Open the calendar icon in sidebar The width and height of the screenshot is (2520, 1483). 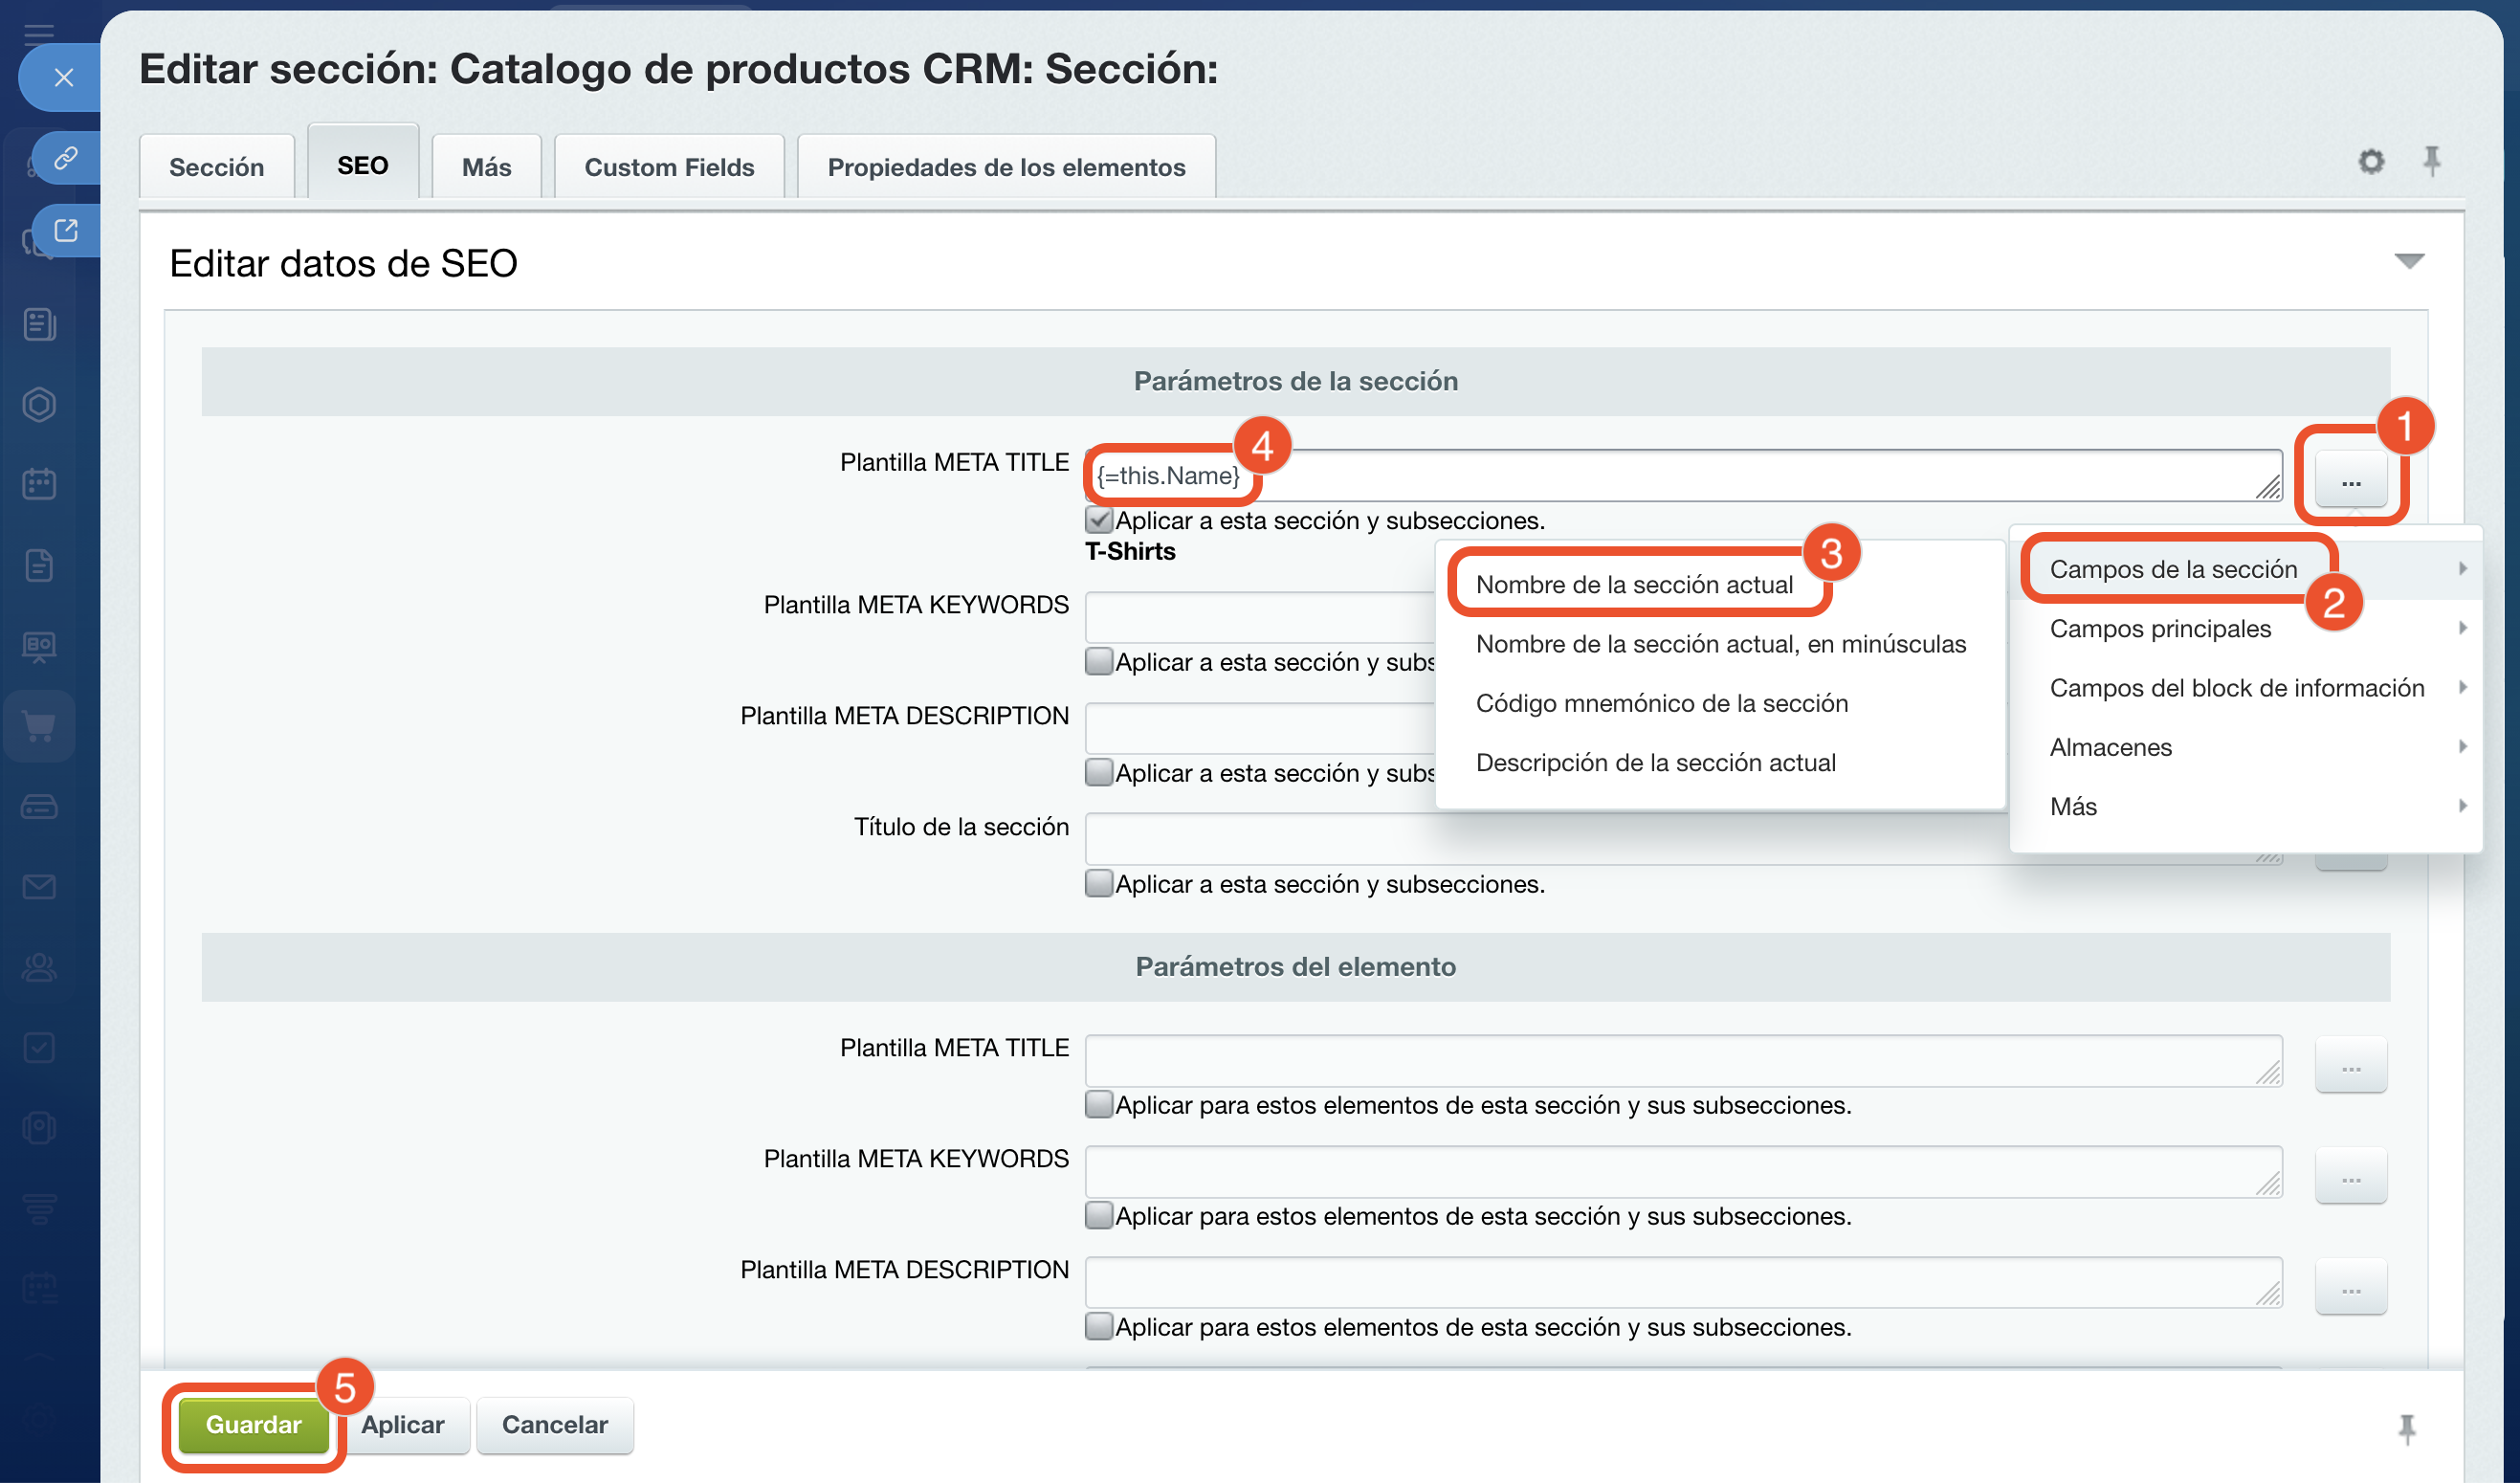coord(39,484)
